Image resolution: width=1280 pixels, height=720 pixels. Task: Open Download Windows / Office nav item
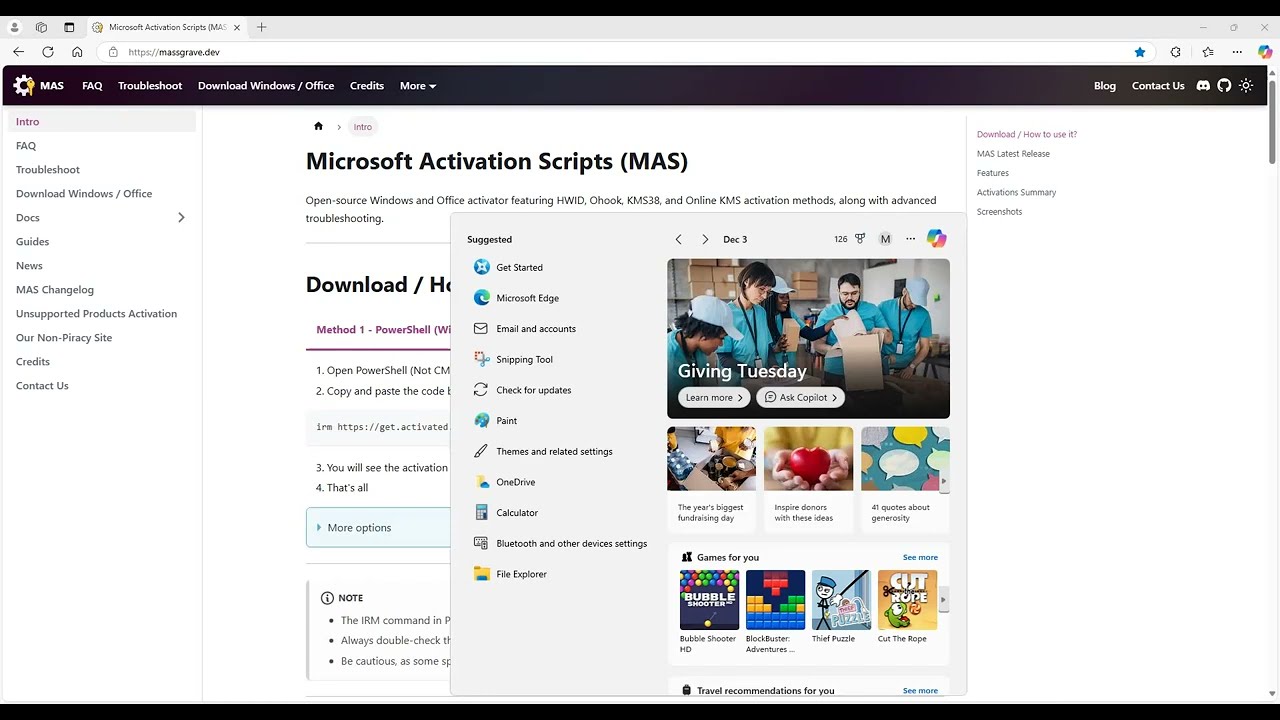click(x=266, y=86)
